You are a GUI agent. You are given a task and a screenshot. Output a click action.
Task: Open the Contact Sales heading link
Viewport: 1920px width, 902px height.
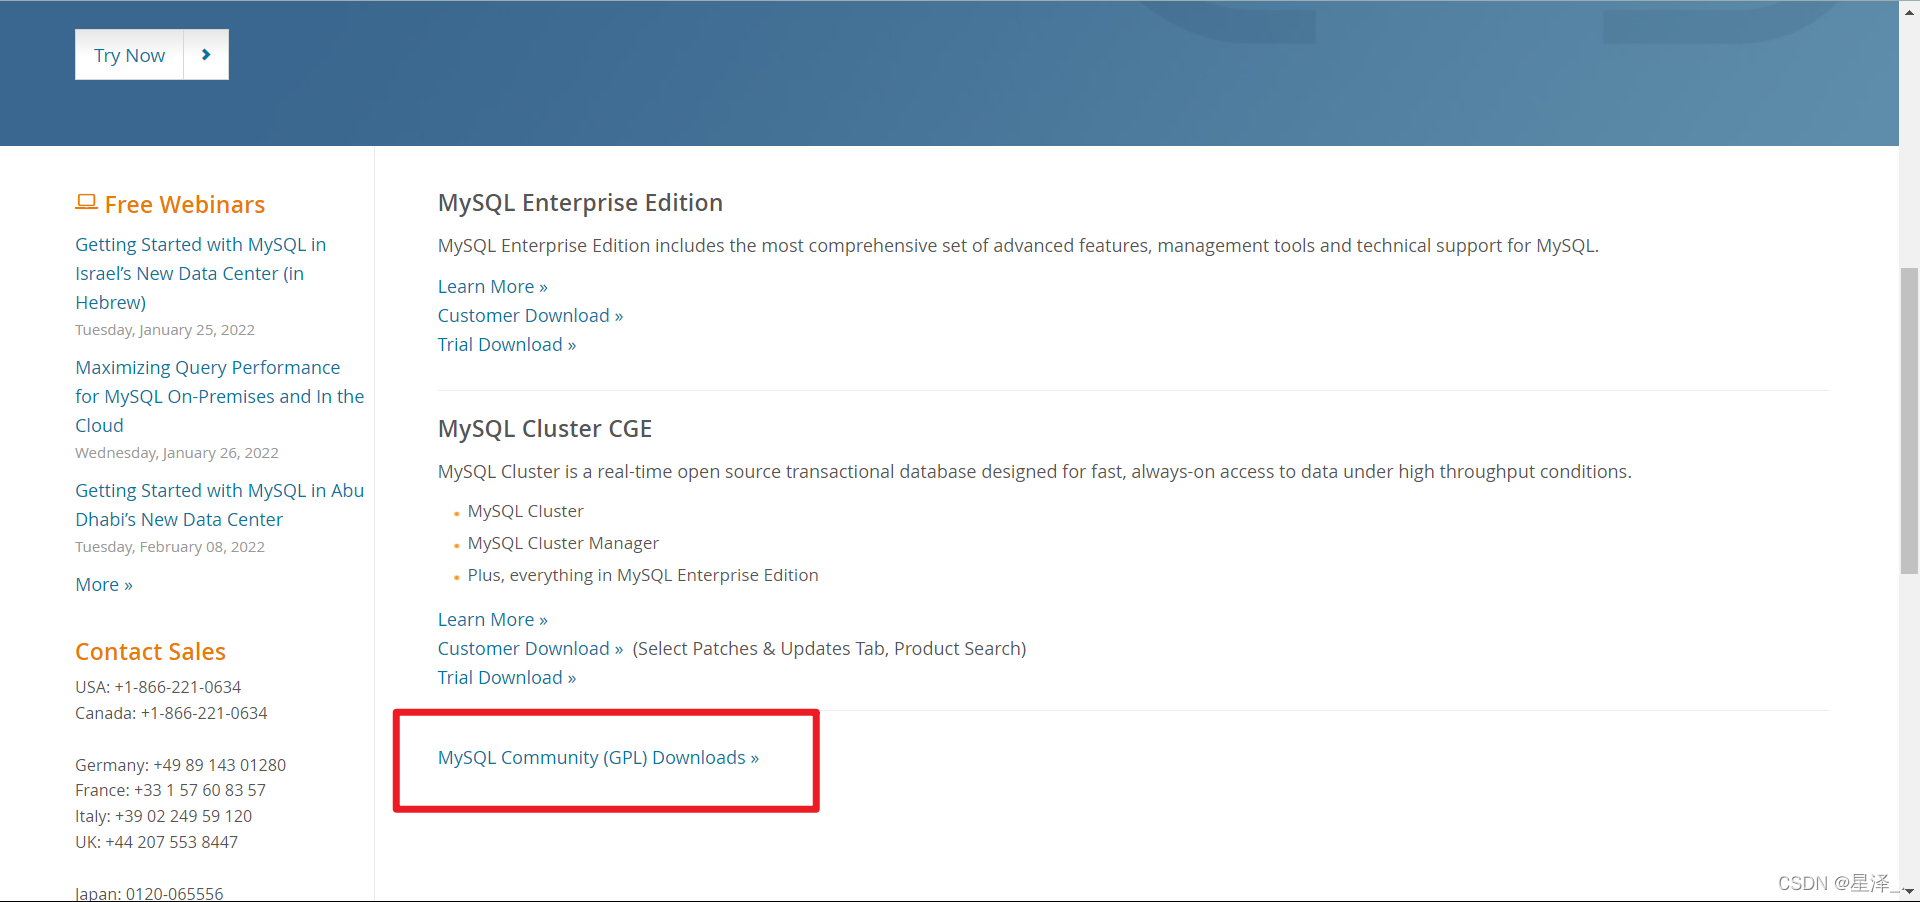(150, 652)
